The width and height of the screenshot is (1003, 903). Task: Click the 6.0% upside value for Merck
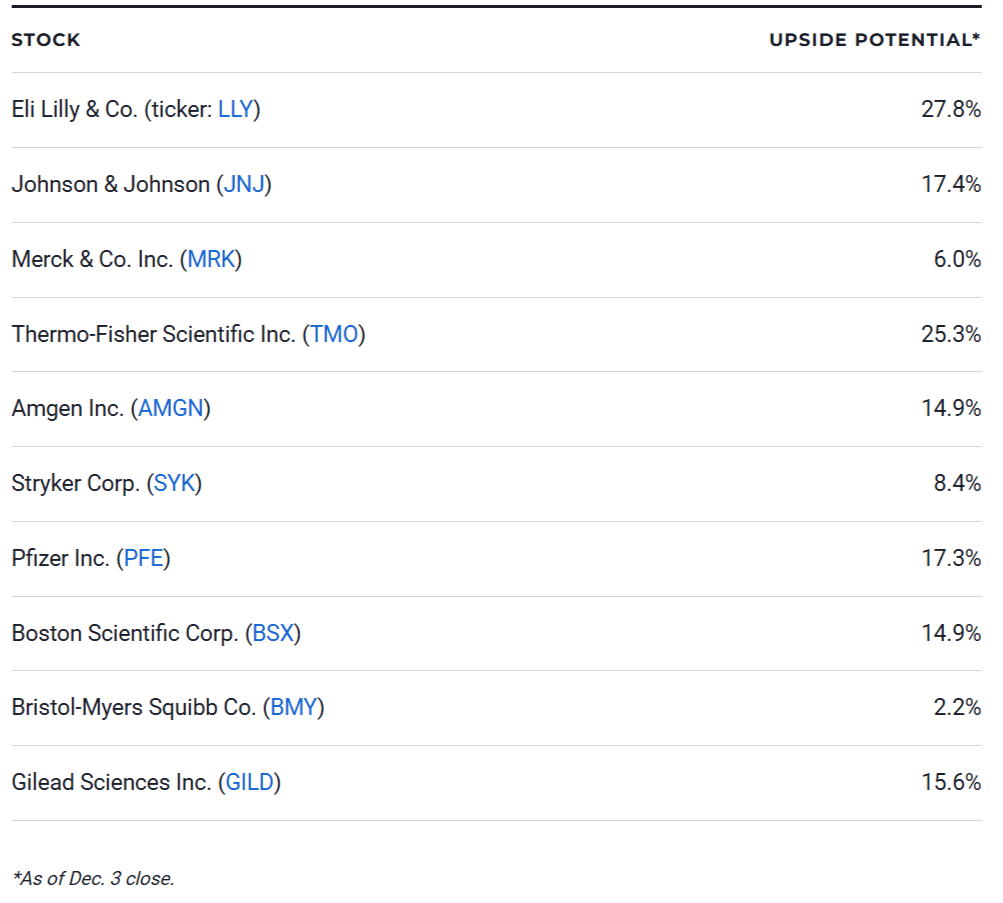(957, 260)
